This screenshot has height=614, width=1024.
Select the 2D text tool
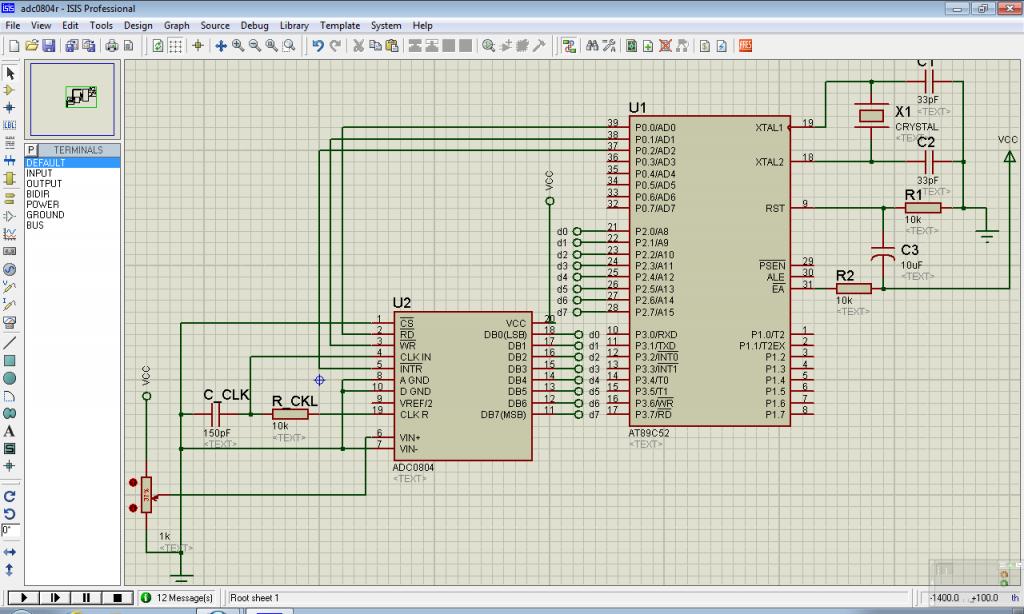[10, 431]
